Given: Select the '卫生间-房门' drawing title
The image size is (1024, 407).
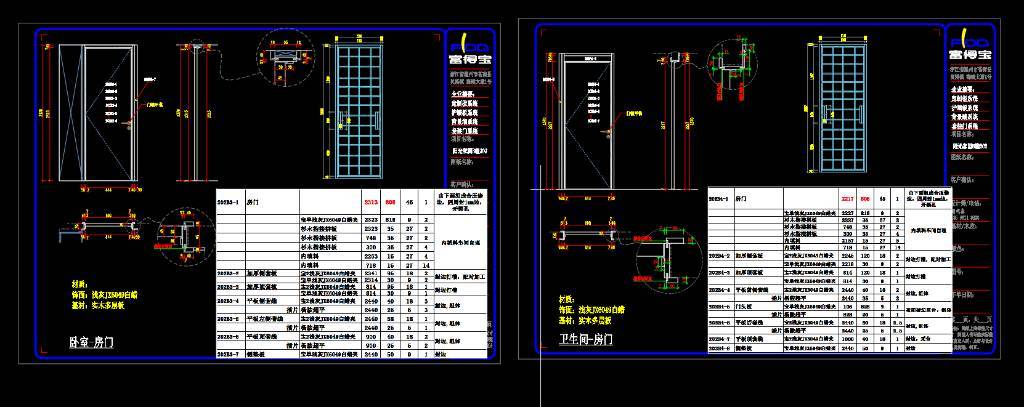Looking at the screenshot, I should coord(586,340).
